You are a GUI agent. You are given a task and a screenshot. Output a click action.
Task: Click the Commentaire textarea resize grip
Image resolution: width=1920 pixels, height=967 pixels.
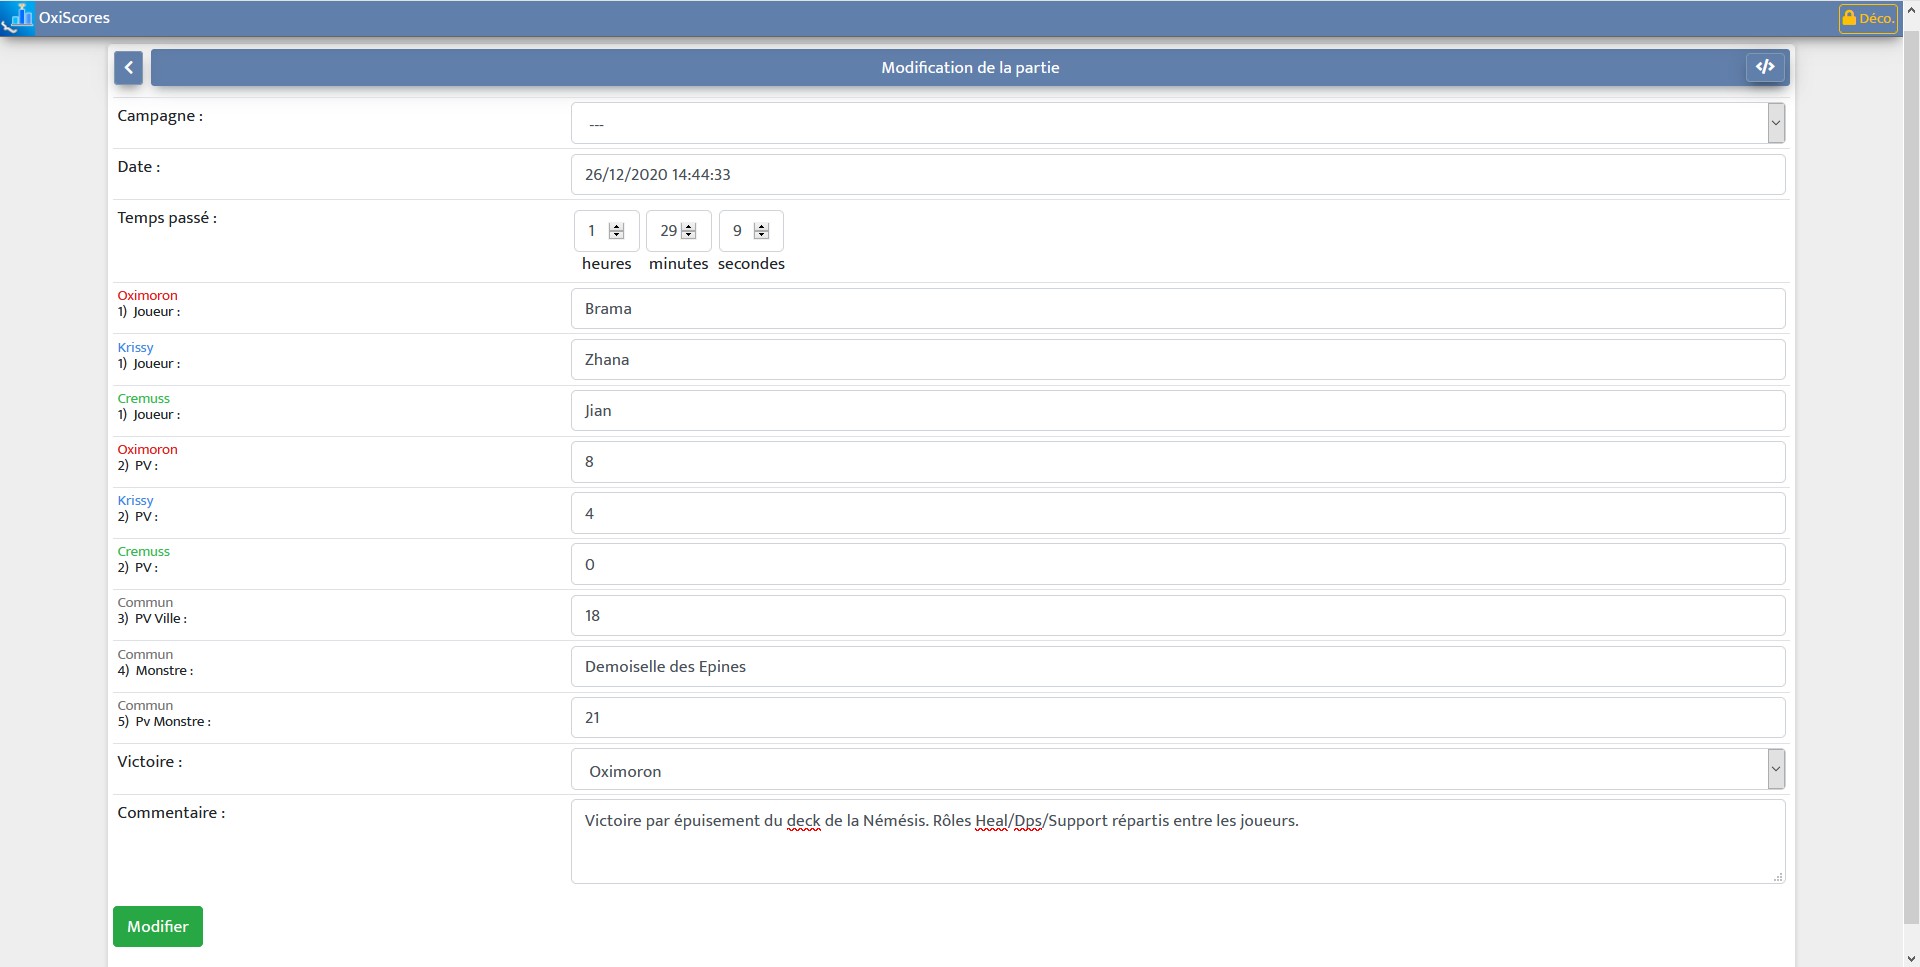(x=1778, y=877)
